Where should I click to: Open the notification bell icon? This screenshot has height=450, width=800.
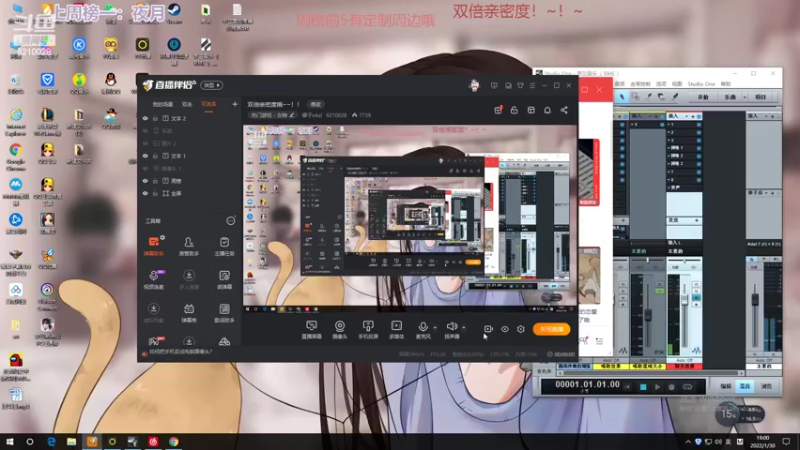pyautogui.click(x=547, y=110)
